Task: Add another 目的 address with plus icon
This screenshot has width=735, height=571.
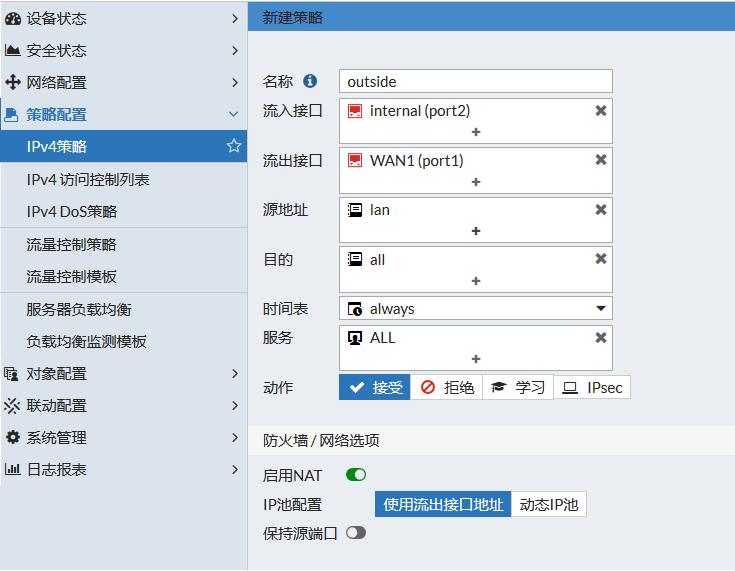Action: point(476,281)
